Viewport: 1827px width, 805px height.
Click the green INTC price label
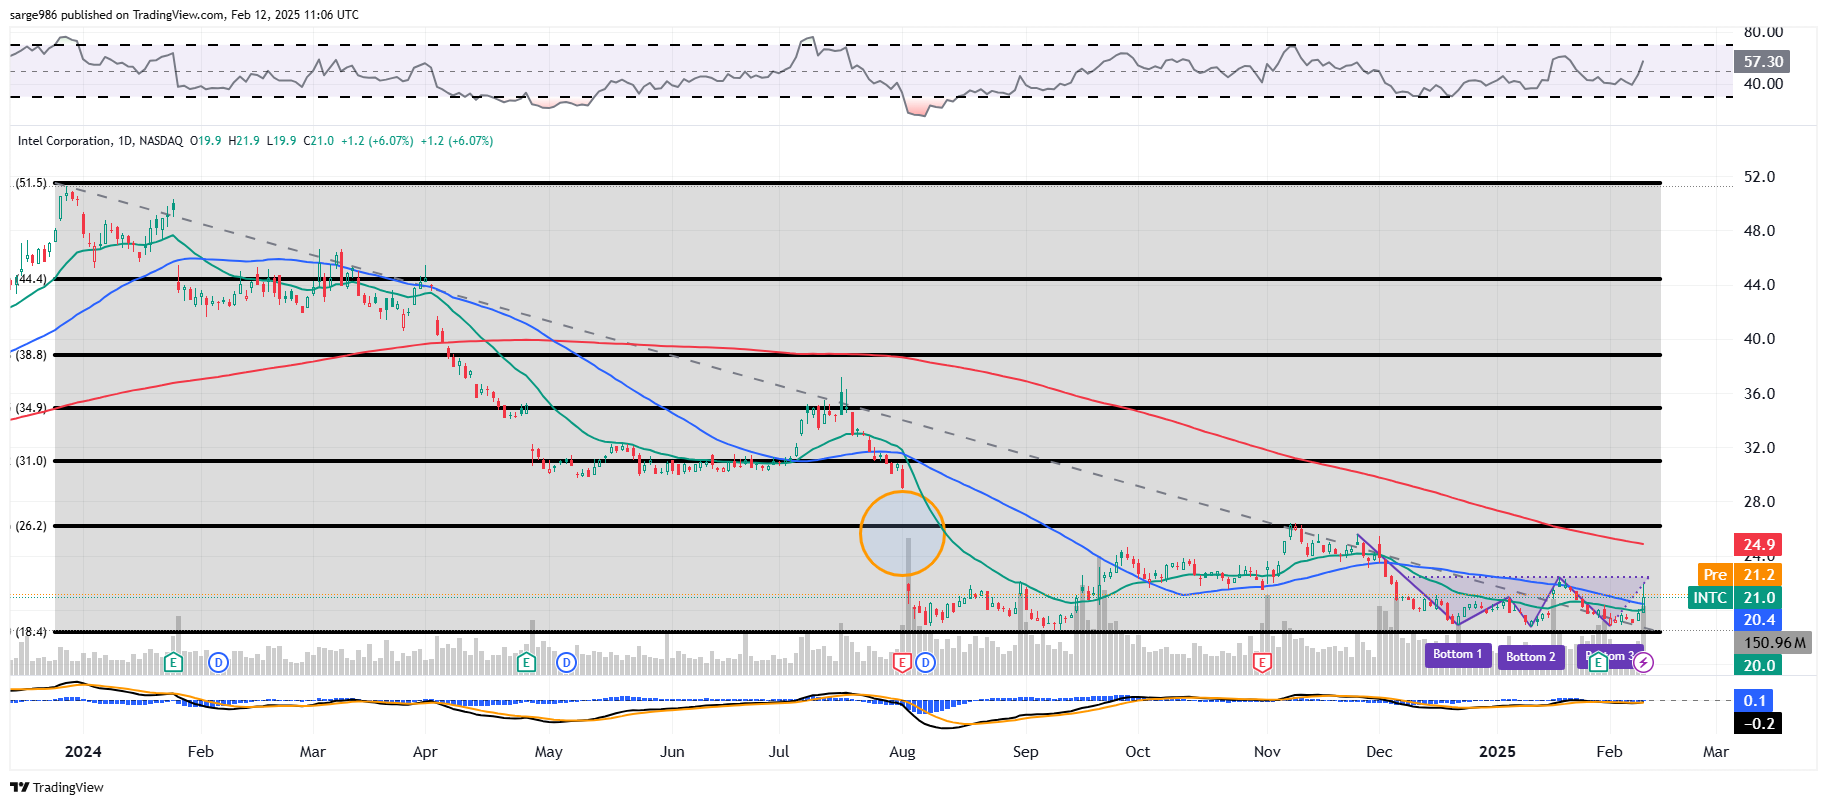coord(1710,598)
